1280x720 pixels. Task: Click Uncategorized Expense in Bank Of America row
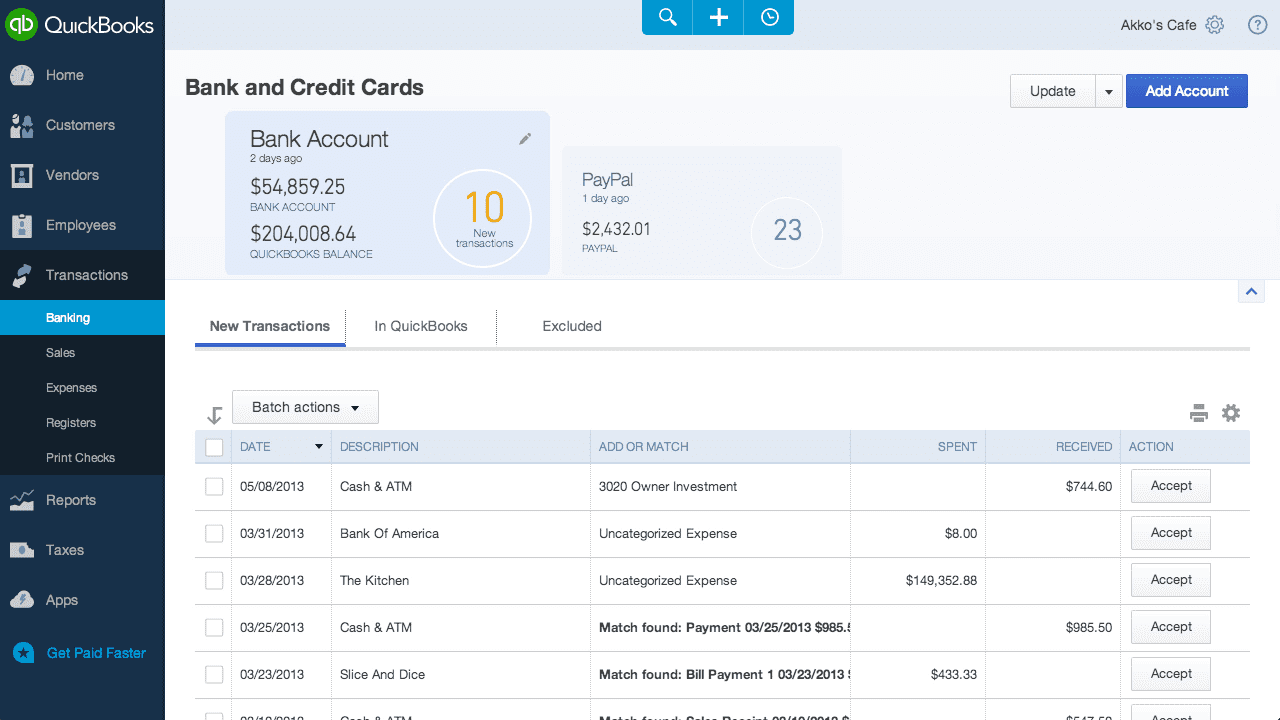click(668, 533)
